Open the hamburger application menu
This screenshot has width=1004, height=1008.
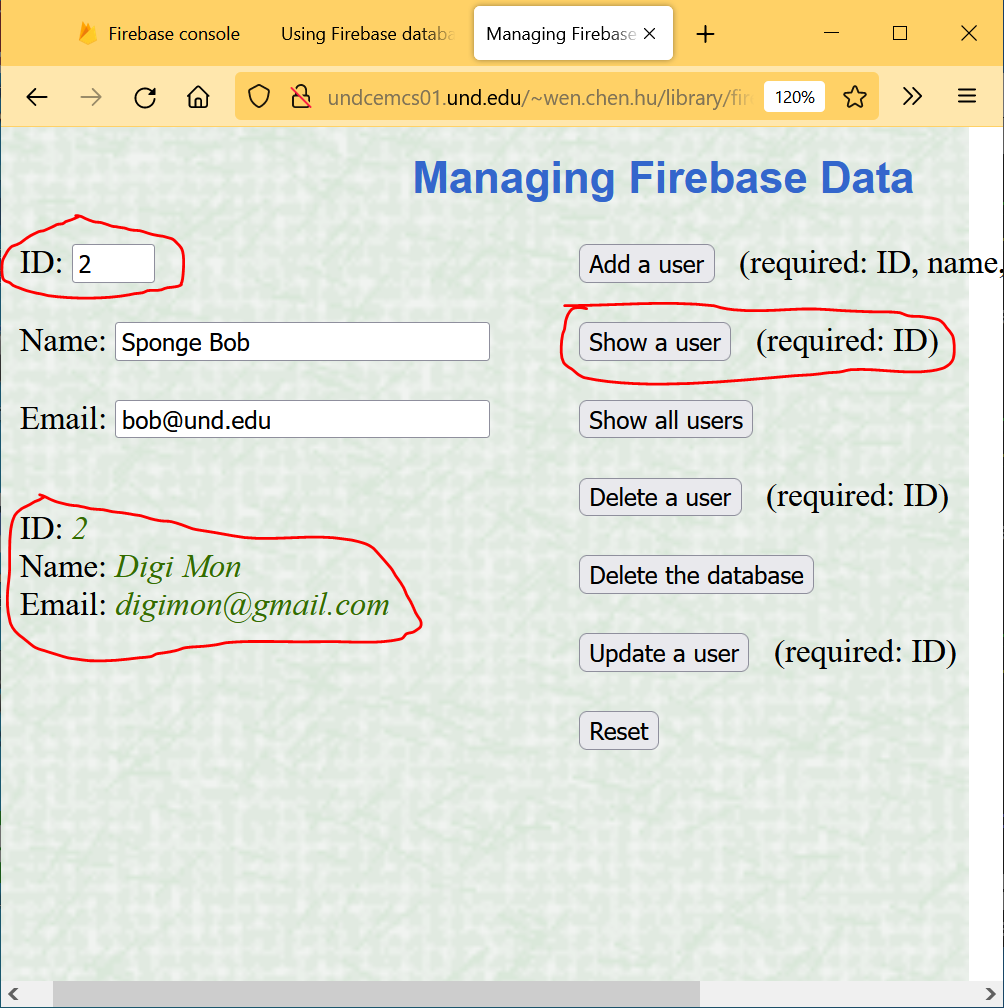[966, 97]
